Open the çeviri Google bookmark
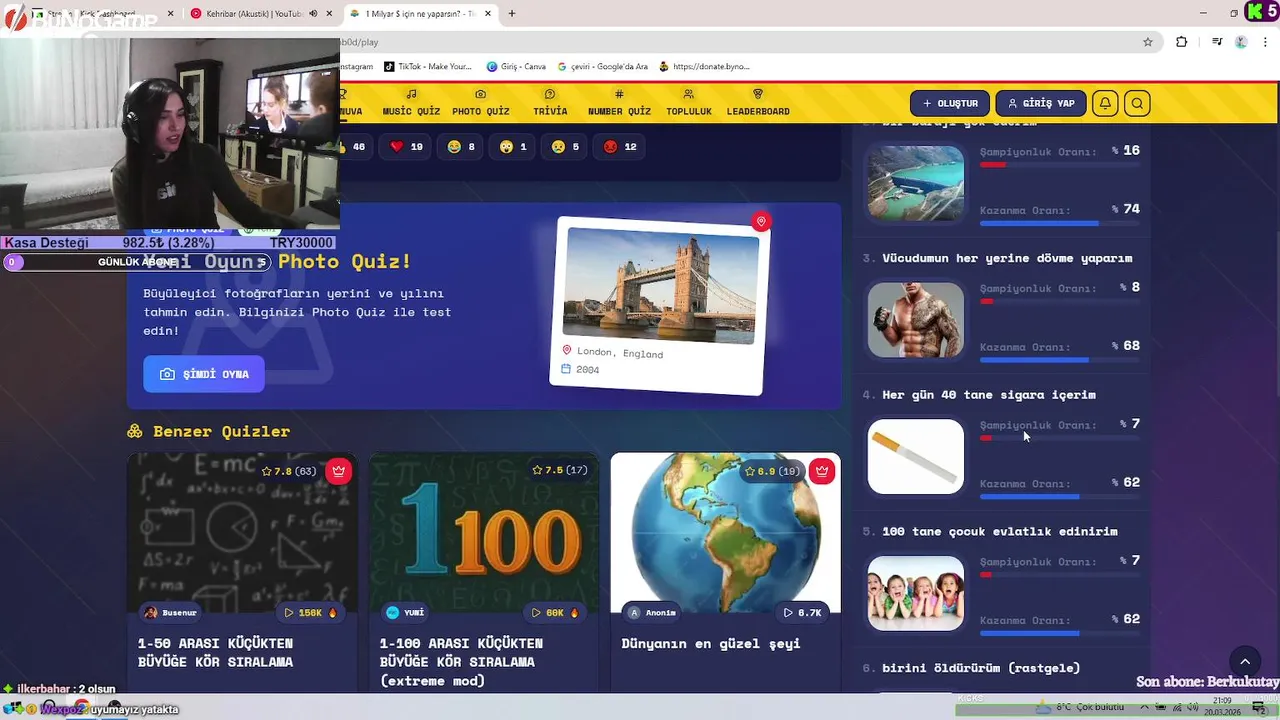This screenshot has height=720, width=1280. [603, 67]
